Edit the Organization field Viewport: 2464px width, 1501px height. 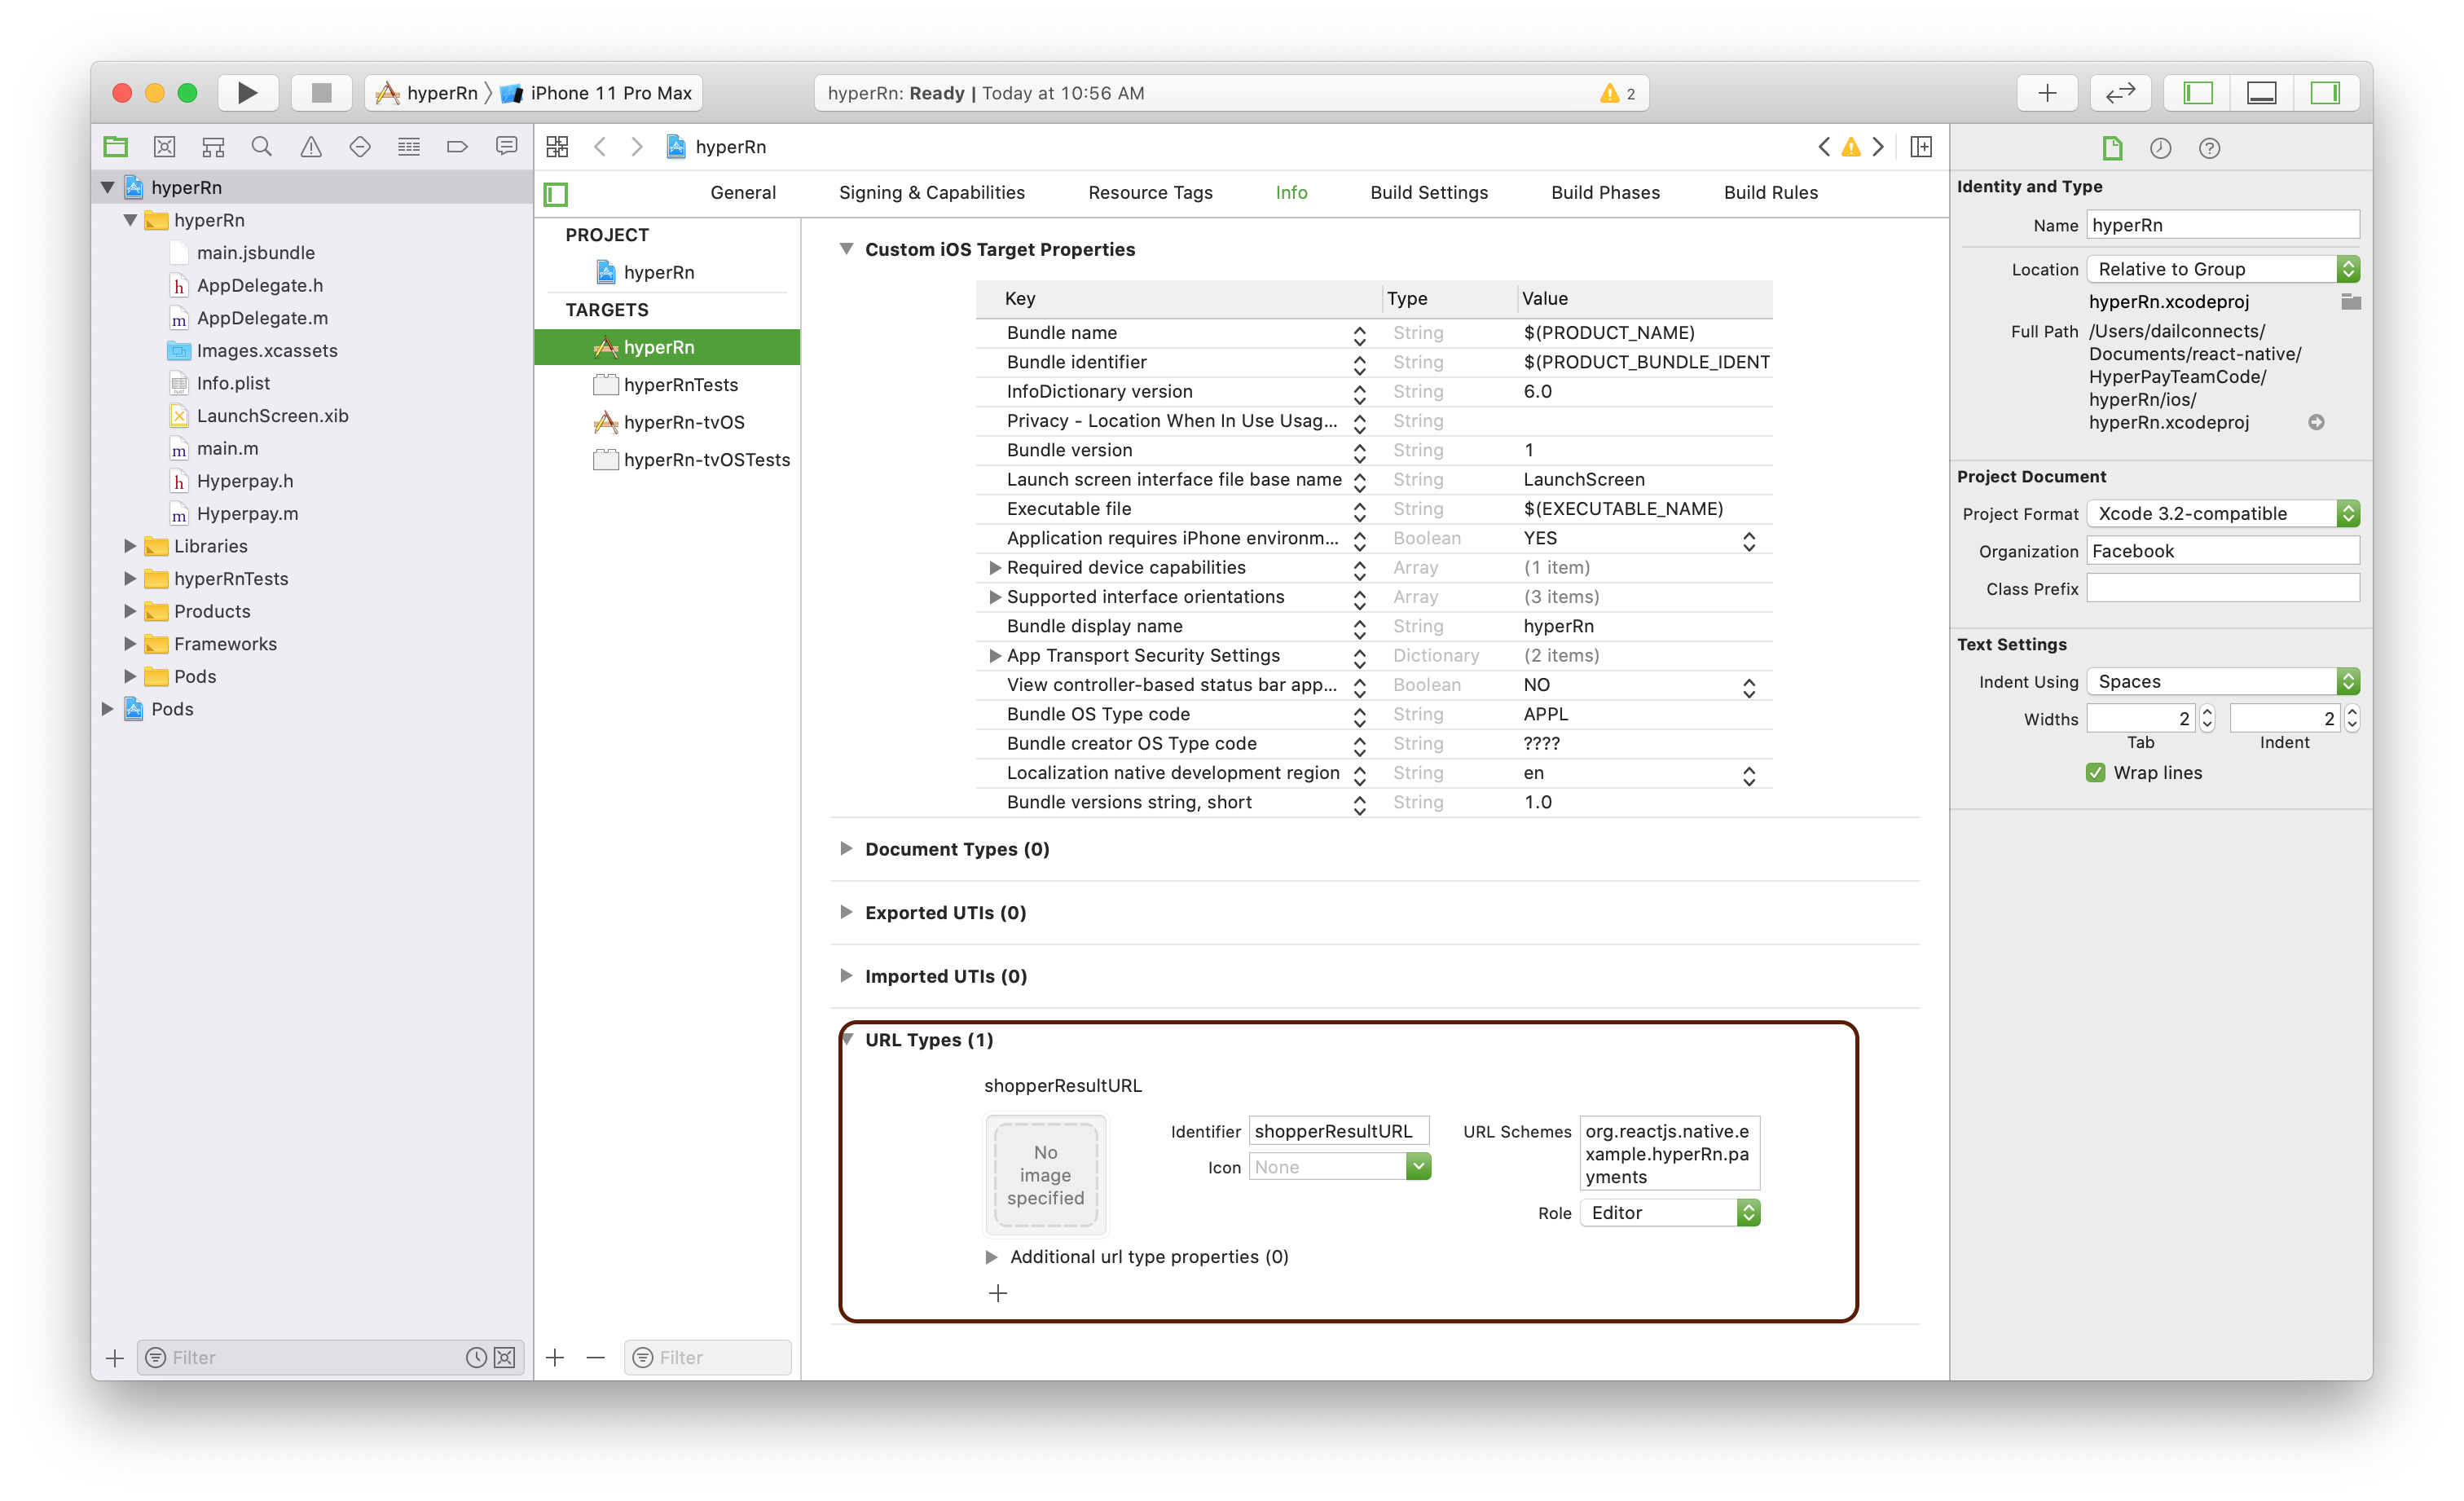coord(2223,551)
